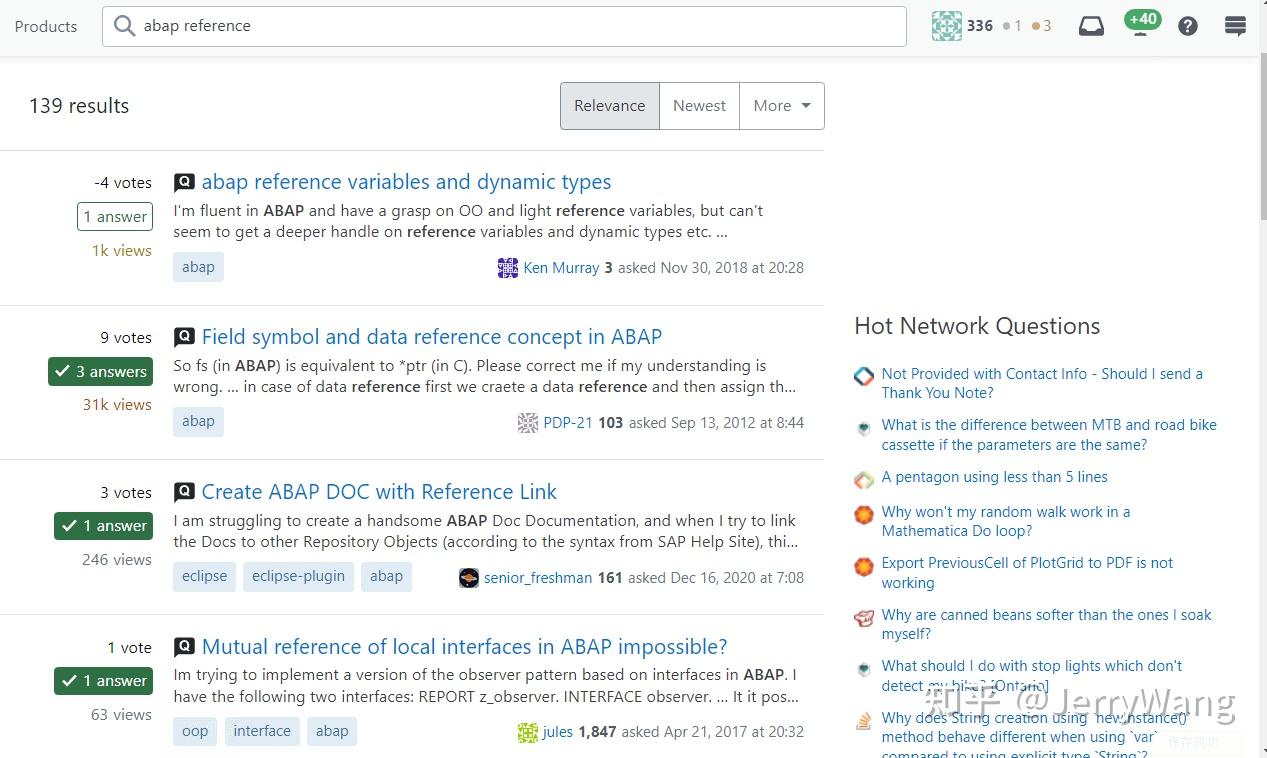Open 'A pentagon using less than 5 lines'

click(994, 477)
